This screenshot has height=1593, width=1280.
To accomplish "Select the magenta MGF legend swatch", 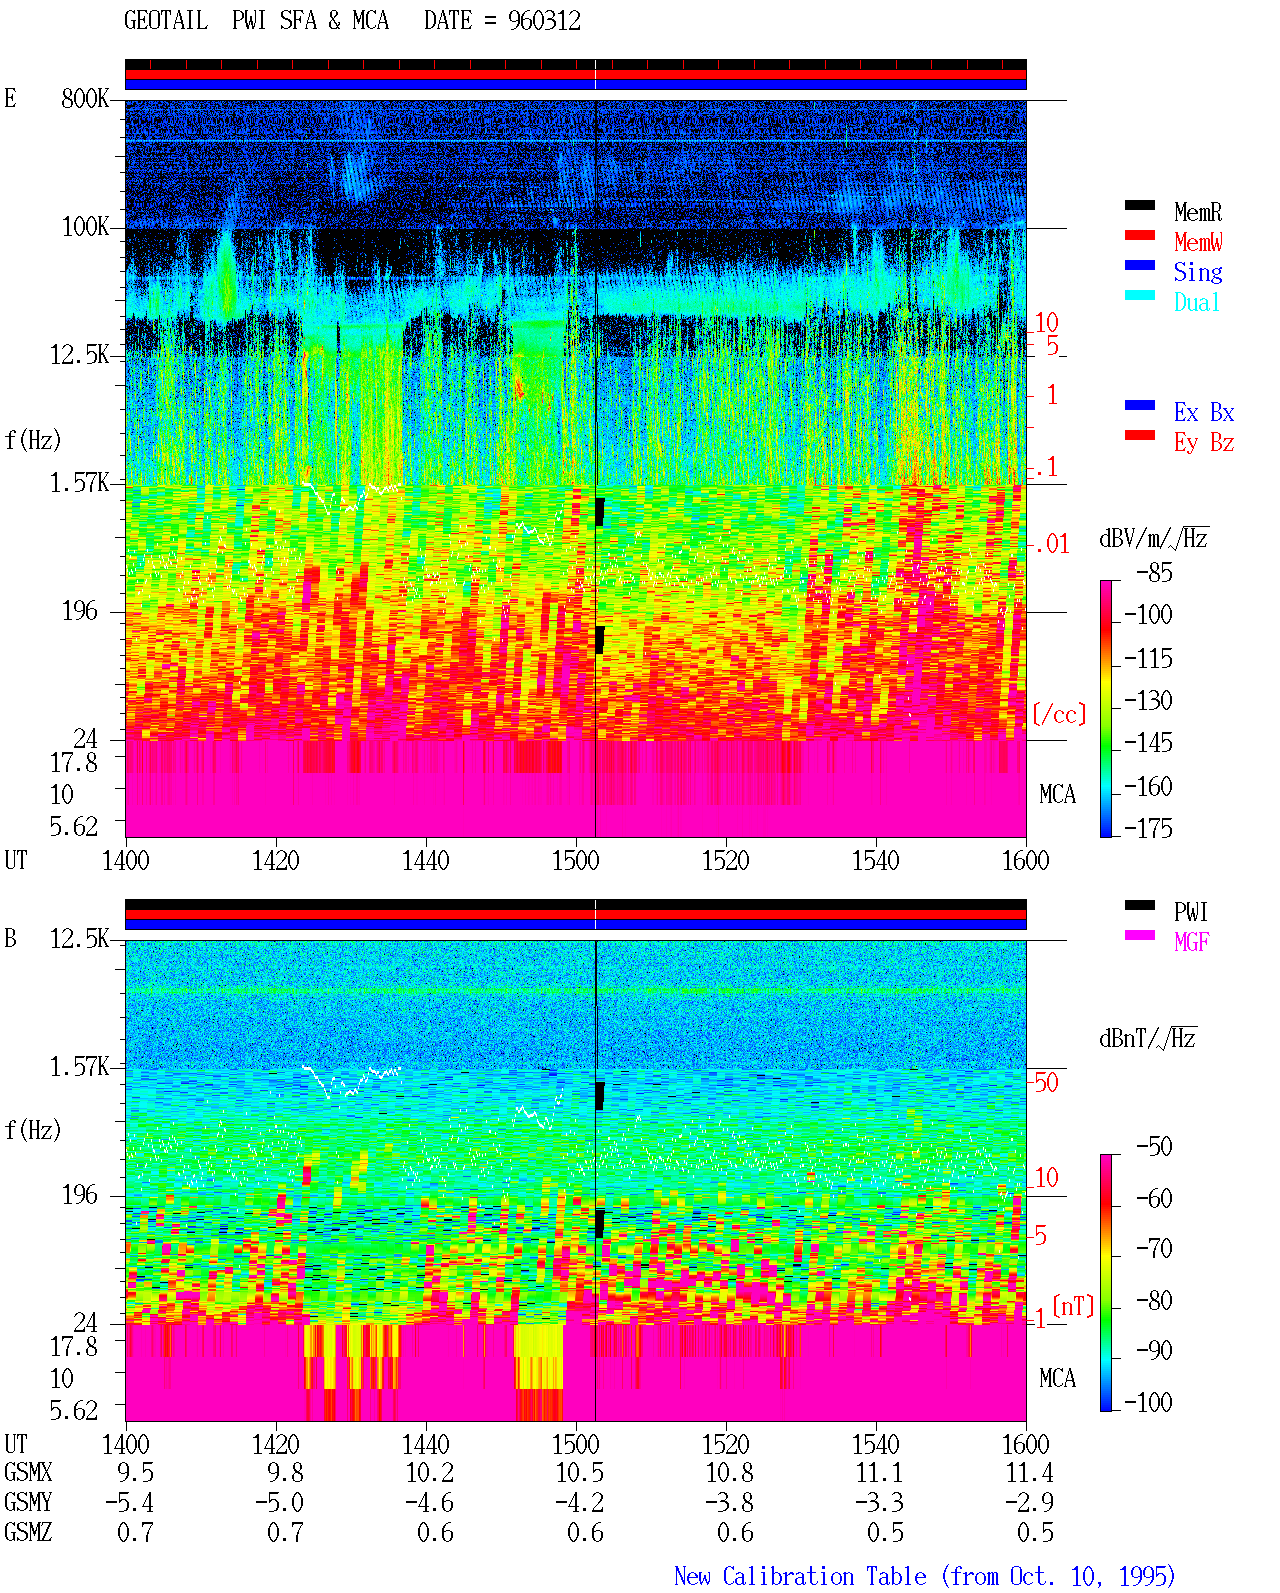I will (x=1140, y=935).
